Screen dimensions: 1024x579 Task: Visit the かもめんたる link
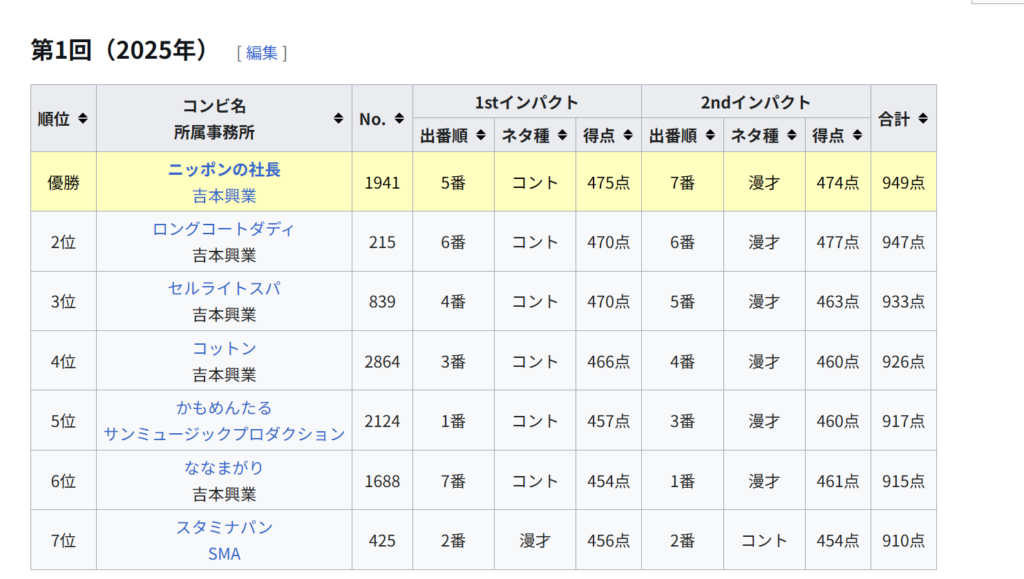[224, 408]
